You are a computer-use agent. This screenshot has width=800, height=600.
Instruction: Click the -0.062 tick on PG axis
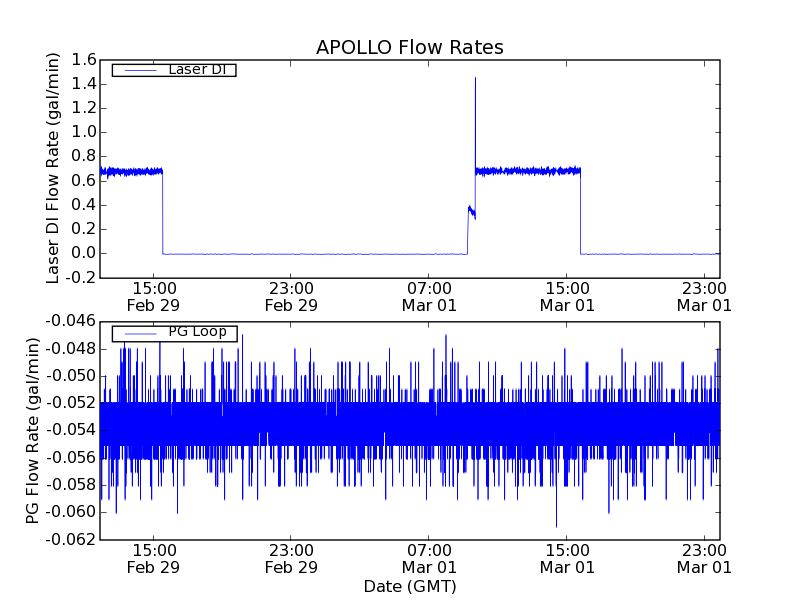71,539
